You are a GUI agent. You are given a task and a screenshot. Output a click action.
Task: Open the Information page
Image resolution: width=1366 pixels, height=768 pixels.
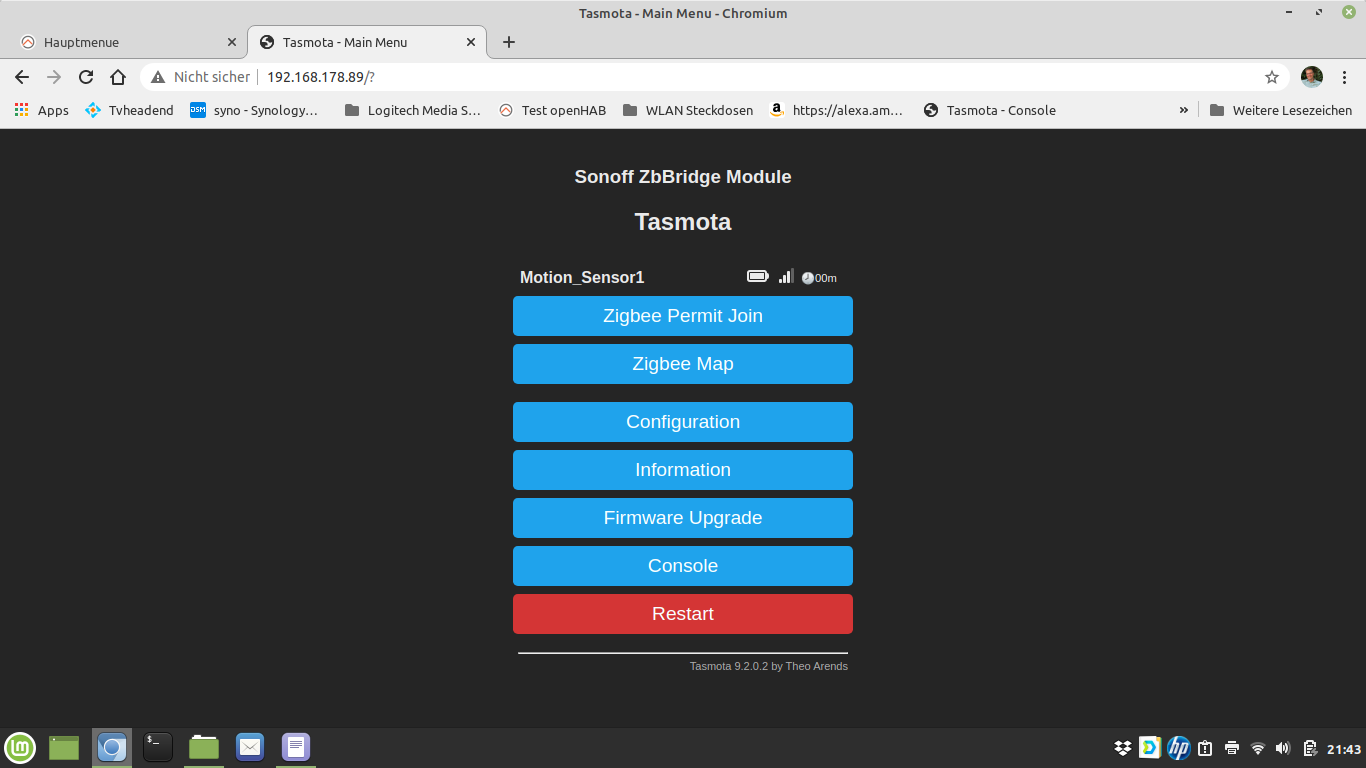pos(683,470)
